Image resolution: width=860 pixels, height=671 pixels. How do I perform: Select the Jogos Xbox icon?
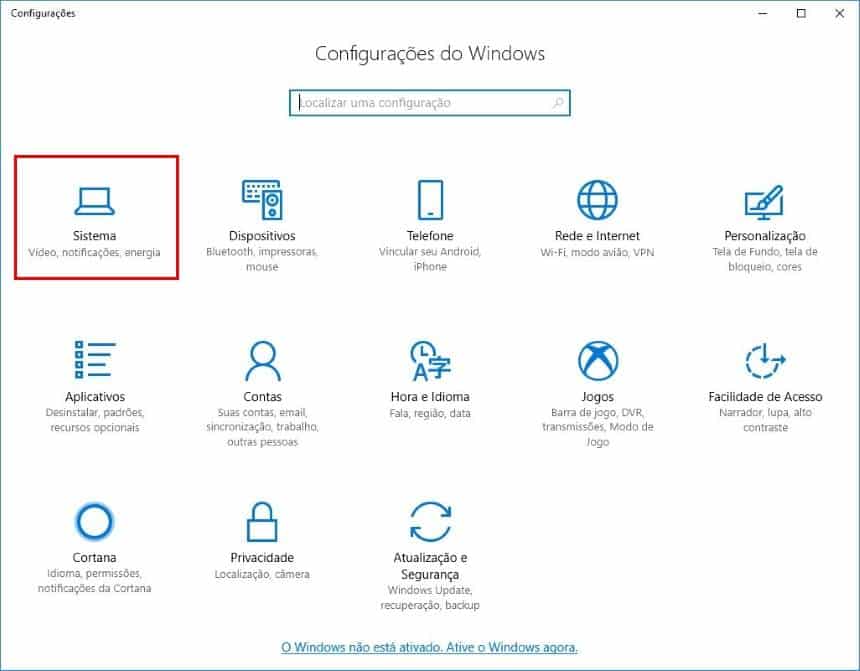click(x=598, y=360)
